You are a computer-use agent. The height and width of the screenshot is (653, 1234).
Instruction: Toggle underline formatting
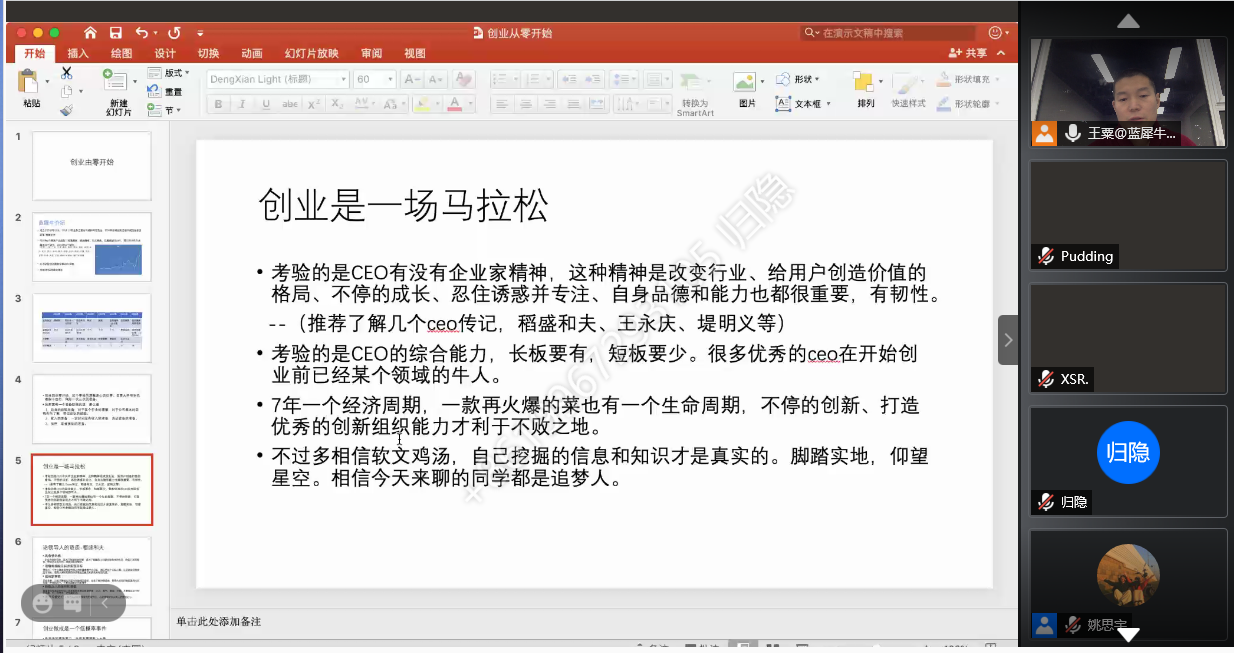click(x=265, y=104)
